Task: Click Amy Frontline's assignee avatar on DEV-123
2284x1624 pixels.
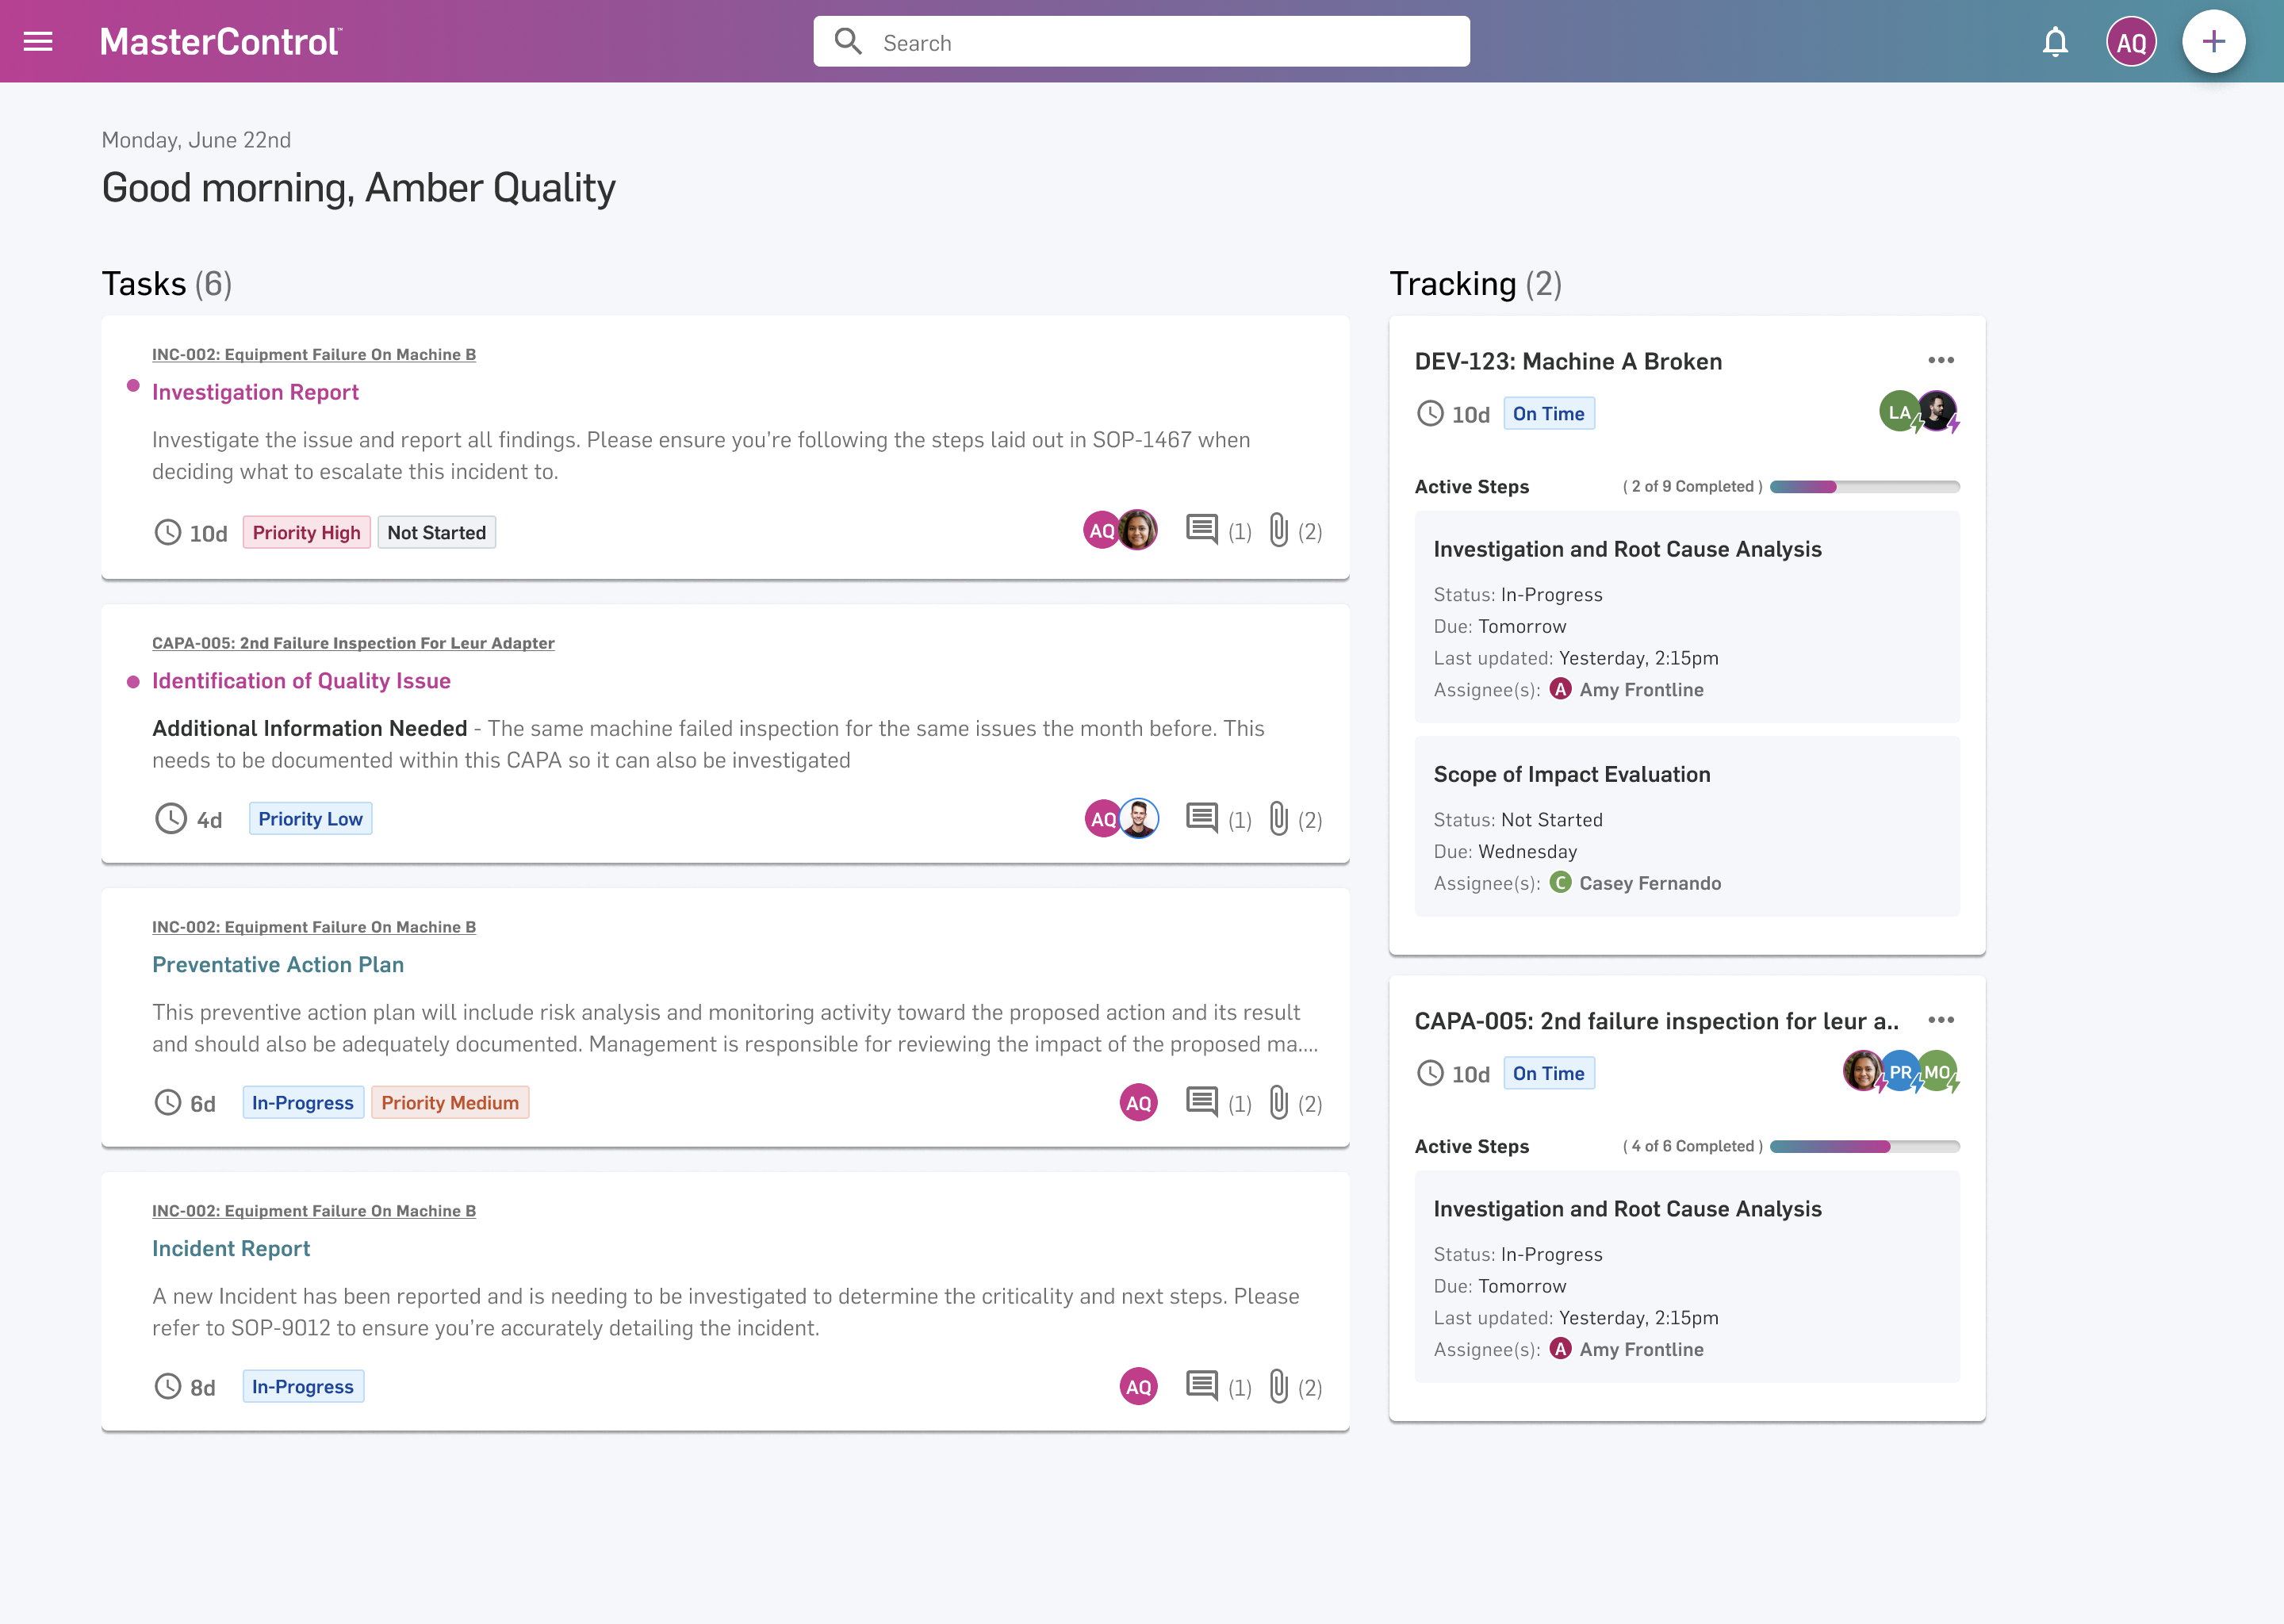Action: point(1561,689)
